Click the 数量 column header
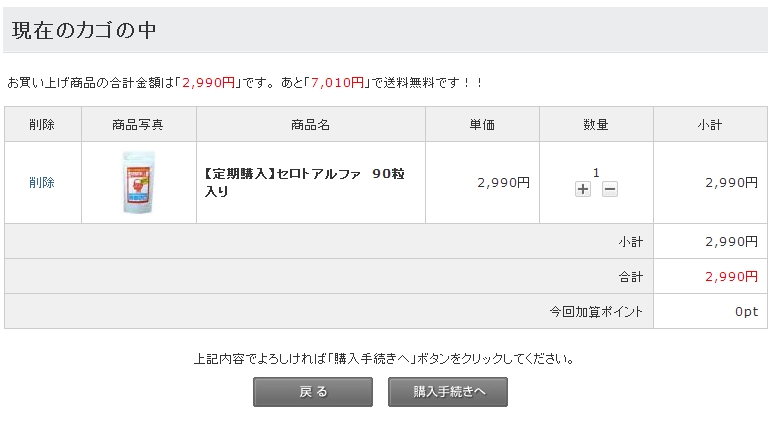 pos(596,125)
